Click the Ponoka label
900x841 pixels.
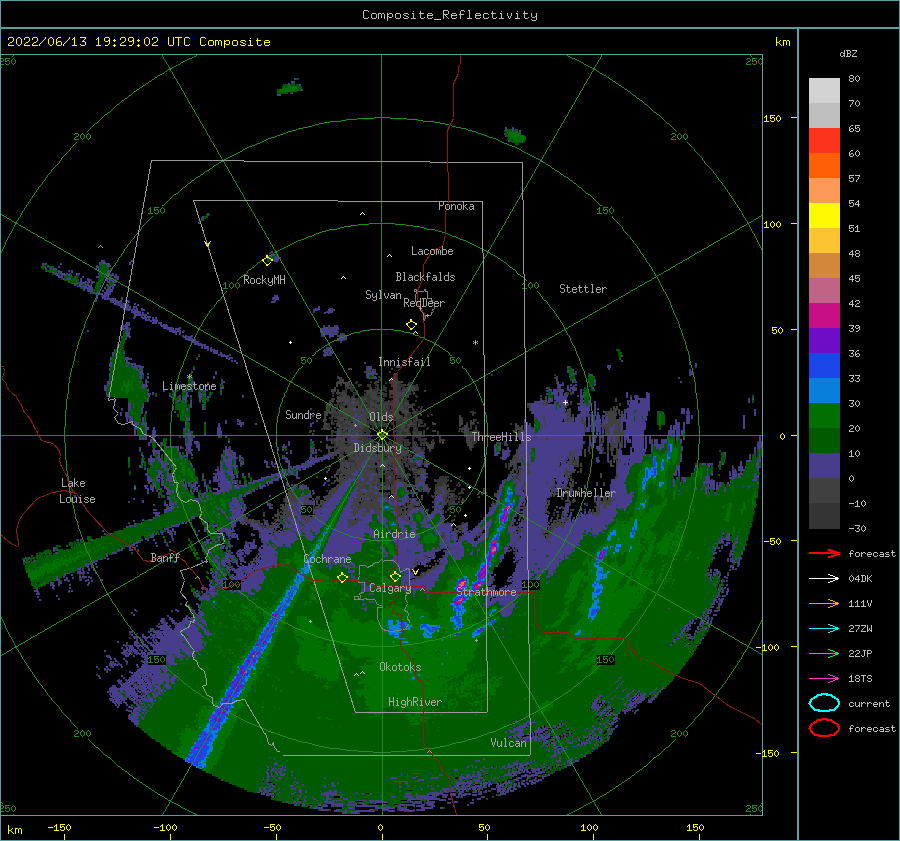pos(456,206)
